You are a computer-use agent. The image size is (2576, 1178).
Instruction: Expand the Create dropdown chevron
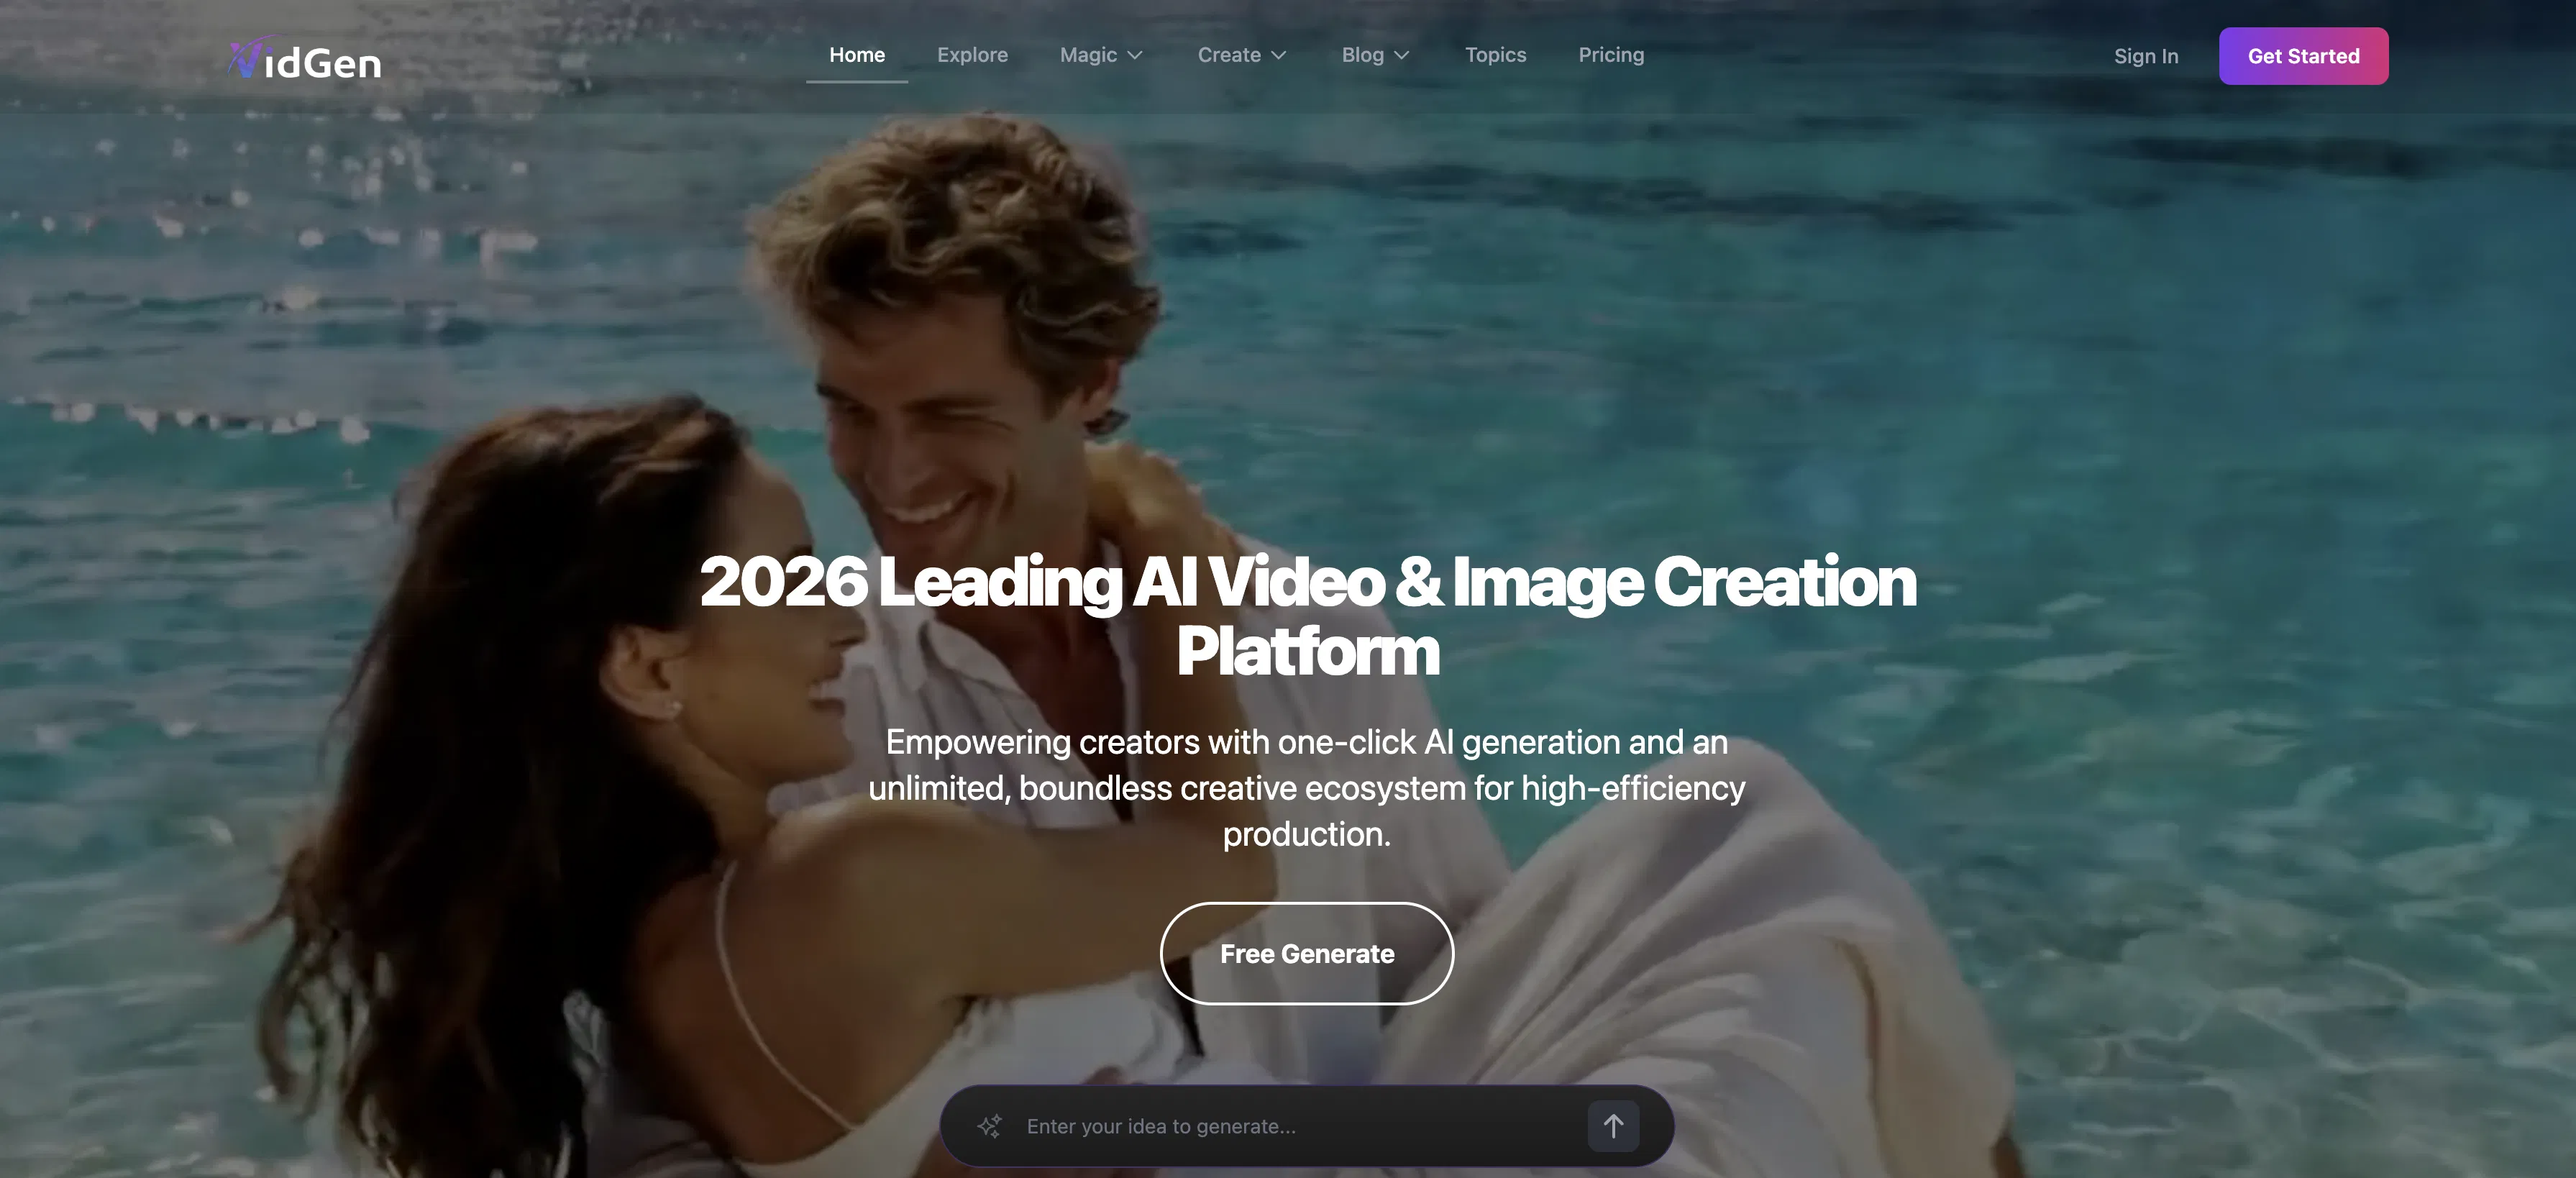coord(1279,56)
